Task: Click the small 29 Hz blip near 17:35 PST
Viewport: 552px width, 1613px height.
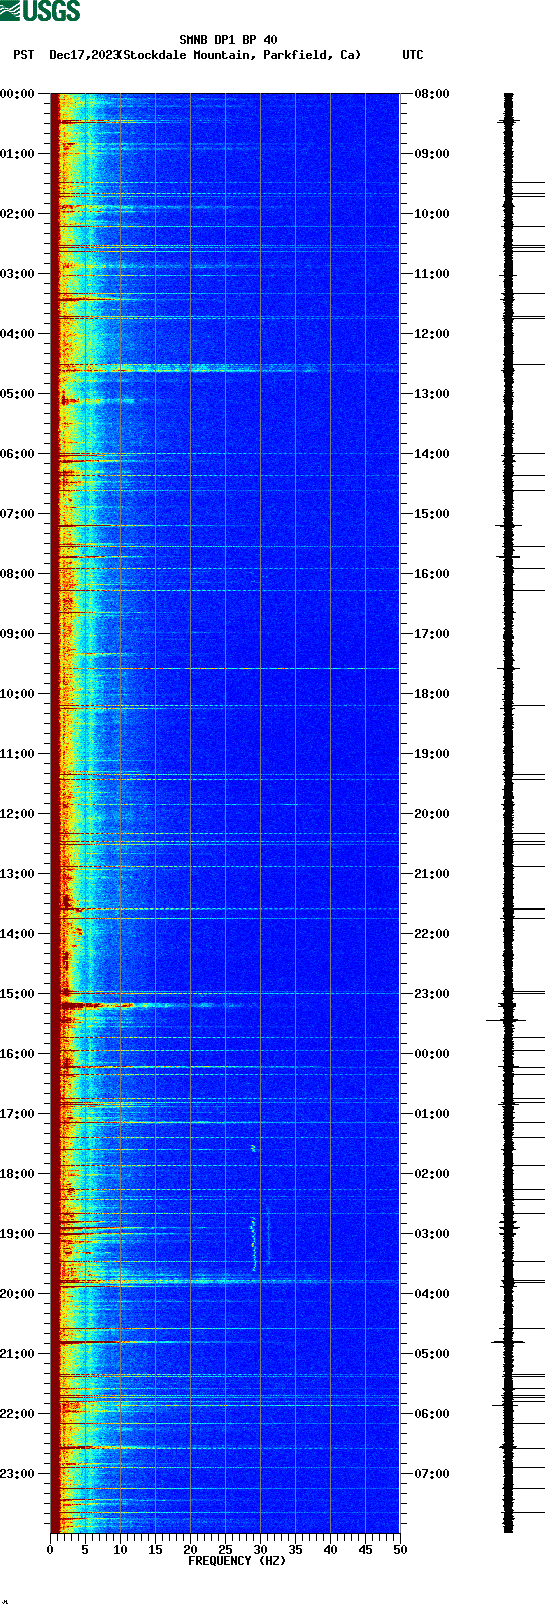Action: 254,1148
